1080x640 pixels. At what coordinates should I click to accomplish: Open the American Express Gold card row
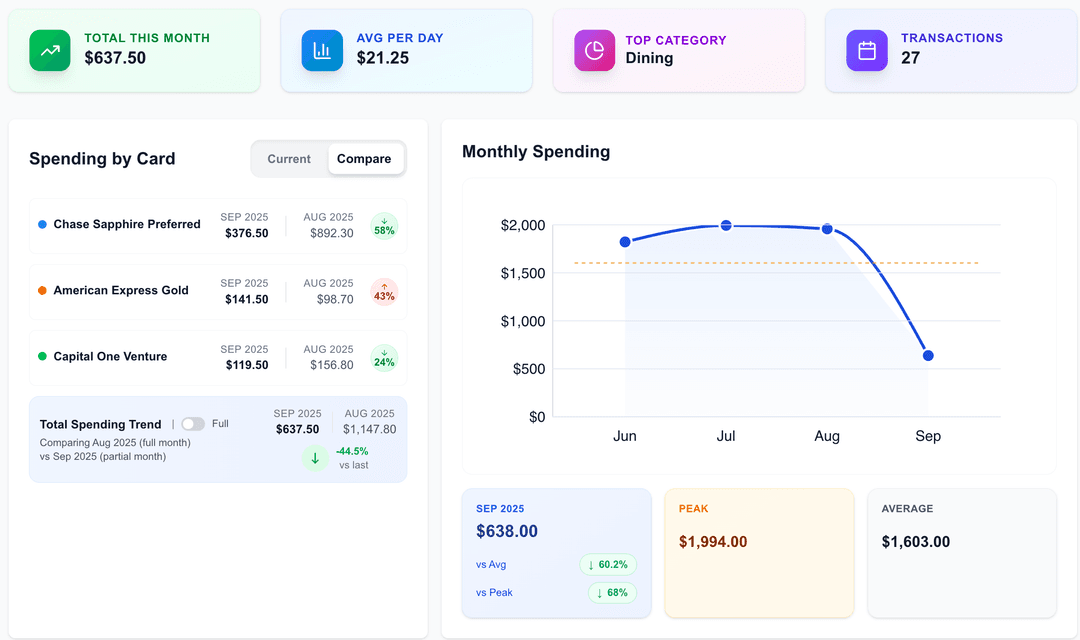click(x=121, y=291)
